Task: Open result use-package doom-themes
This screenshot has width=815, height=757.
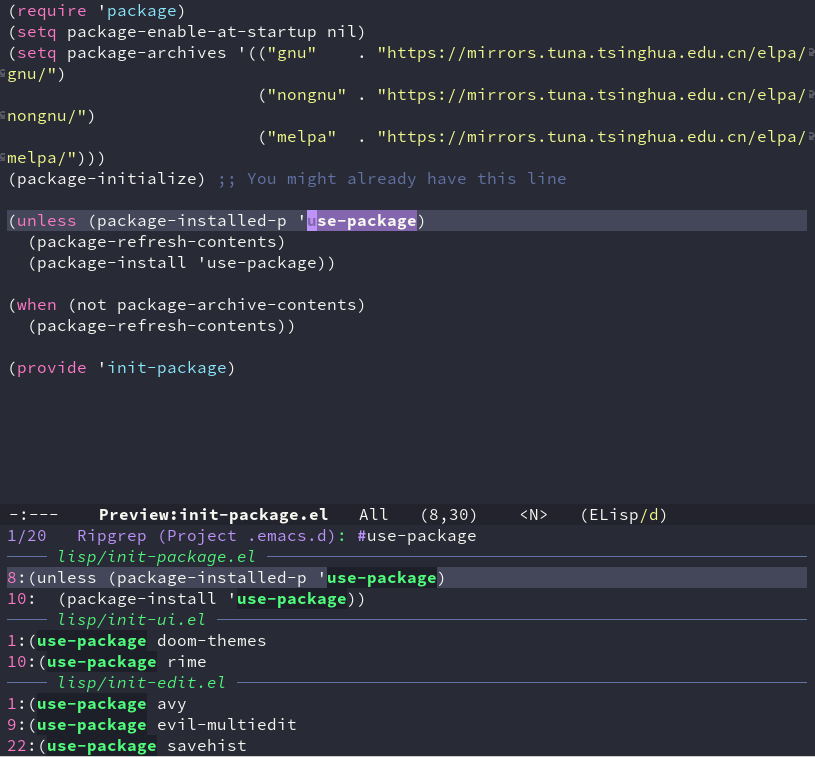Action: pyautogui.click(x=137, y=641)
